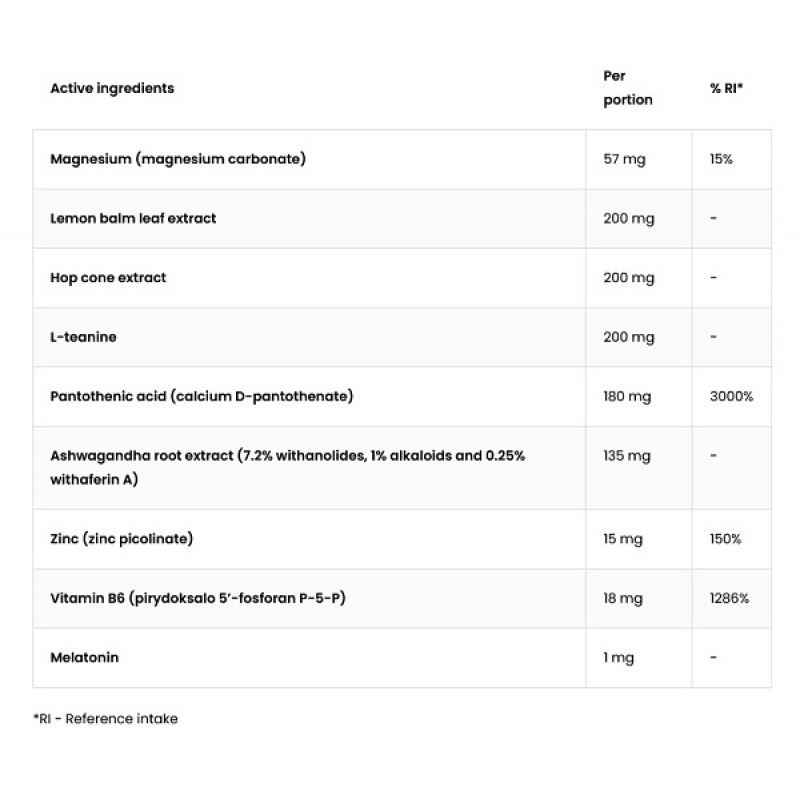Image resolution: width=800 pixels, height=800 pixels.
Task: Select Pantothenic acid (calcium D-pantothenate) text
Action: click(201, 397)
